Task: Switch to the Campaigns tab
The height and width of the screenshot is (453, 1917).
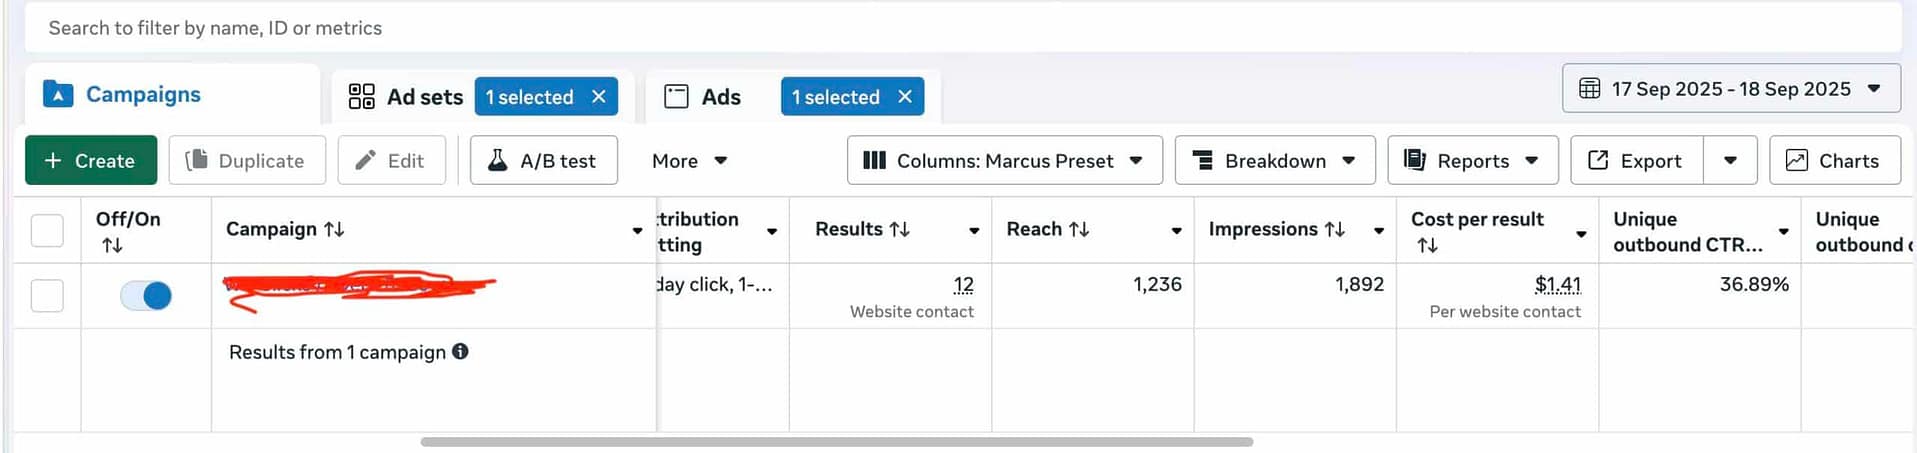Action: 143,94
